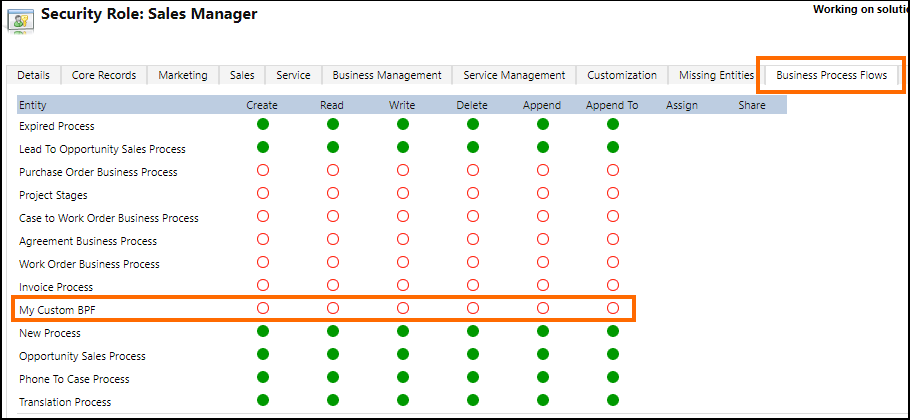Viewport: 910px width, 420px height.
Task: Select the Sales tab
Action: 242,75
